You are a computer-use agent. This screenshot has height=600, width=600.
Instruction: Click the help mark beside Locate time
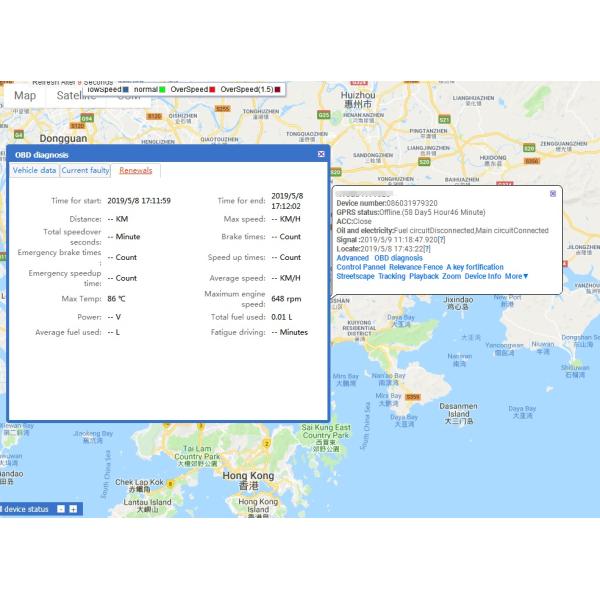(427, 249)
